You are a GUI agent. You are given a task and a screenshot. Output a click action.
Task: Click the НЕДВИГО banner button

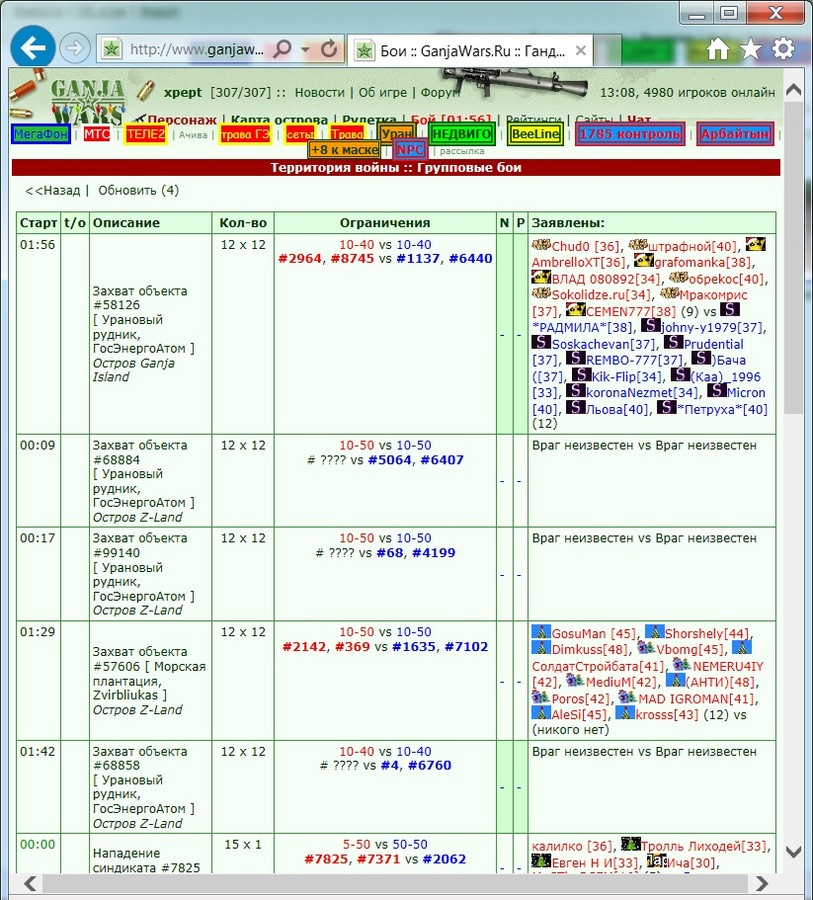coord(462,134)
